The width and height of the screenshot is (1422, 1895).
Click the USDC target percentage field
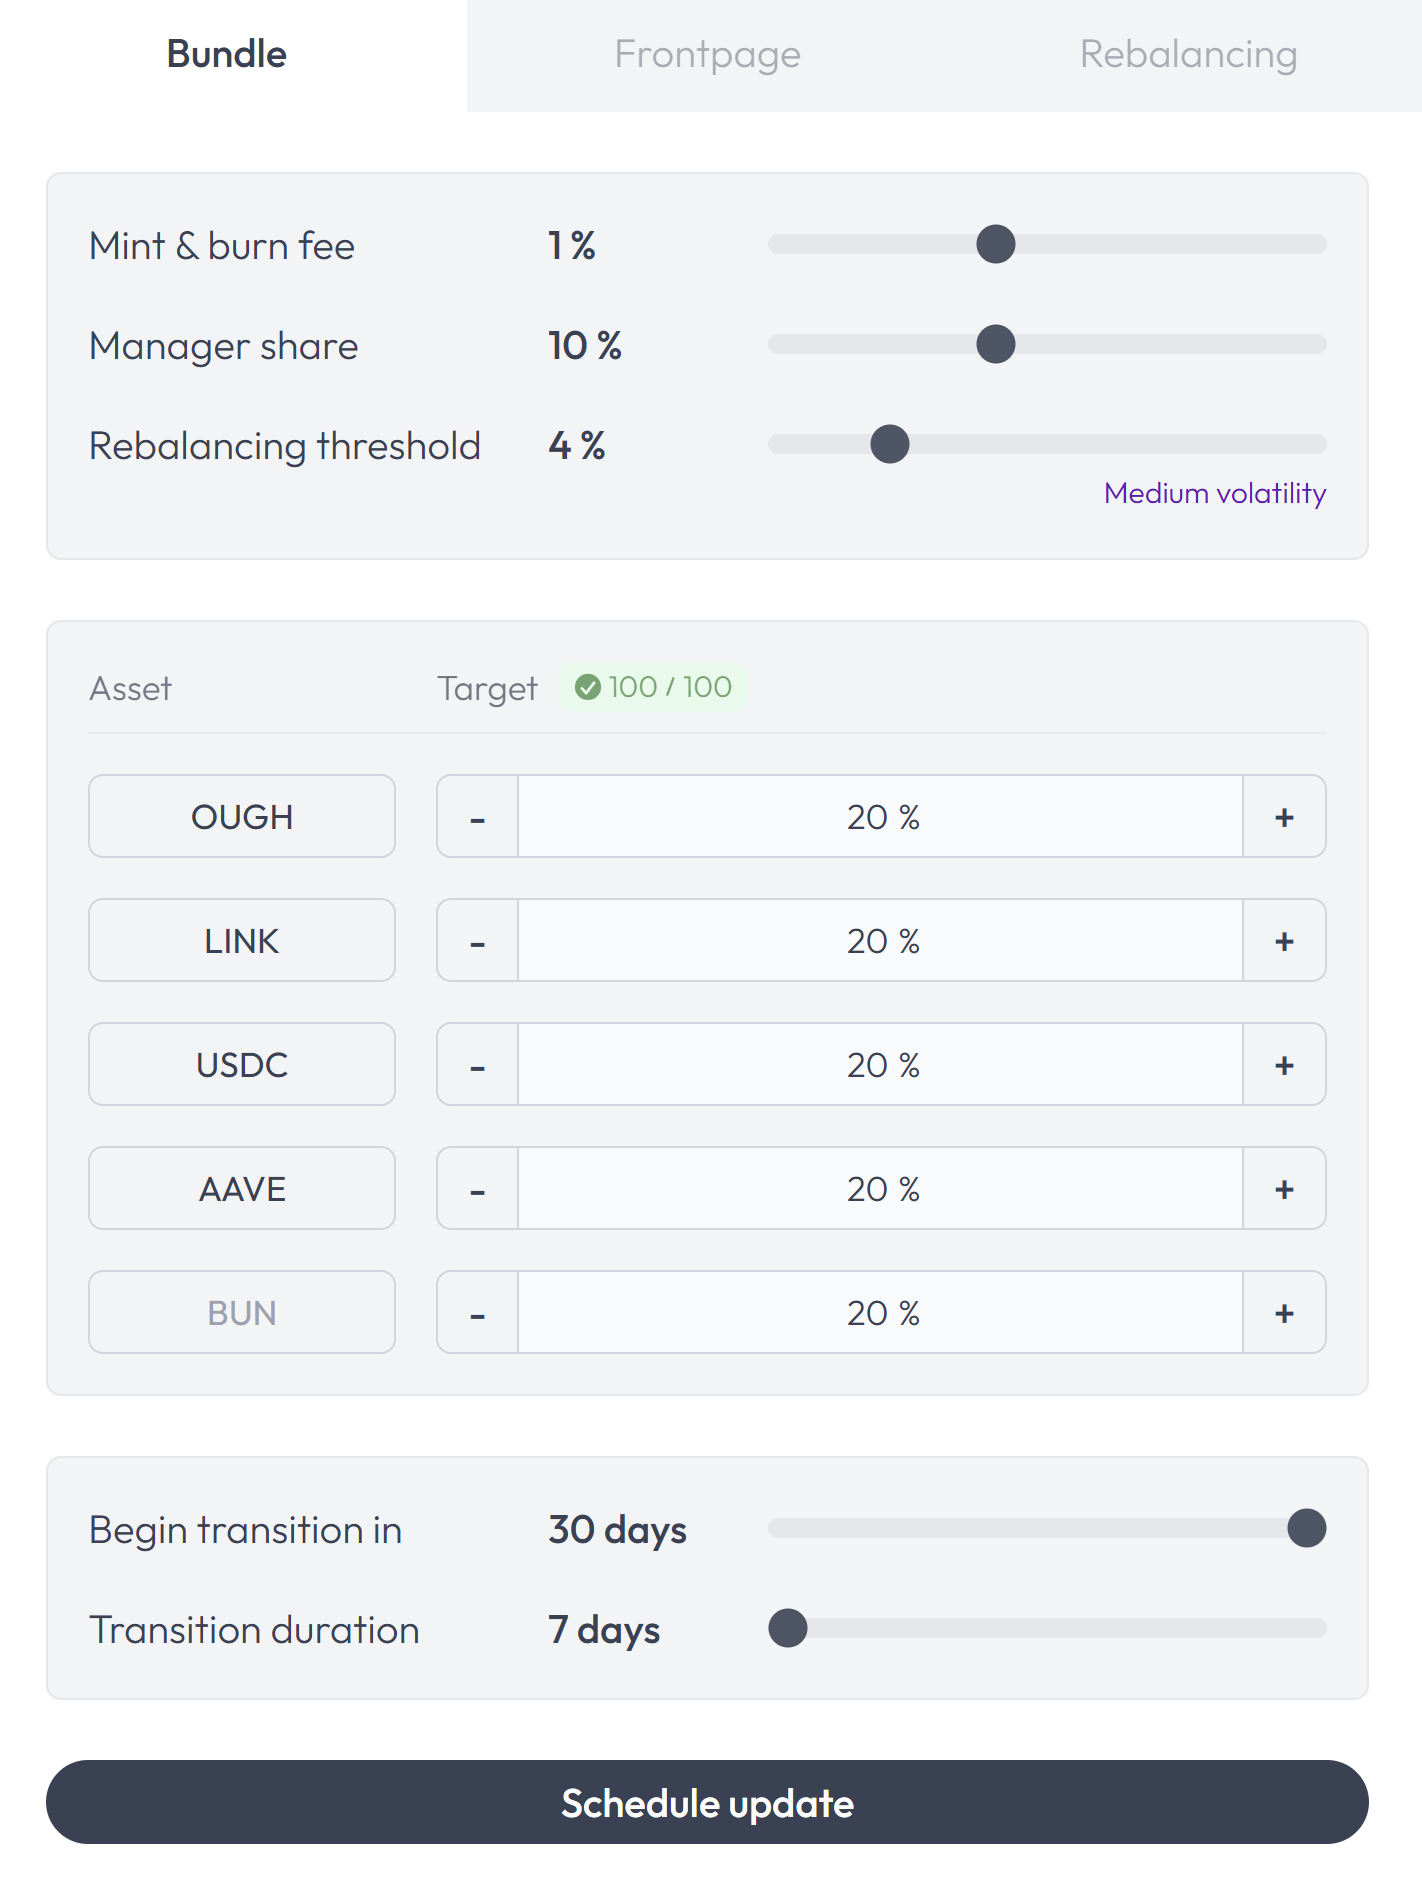[881, 1065]
